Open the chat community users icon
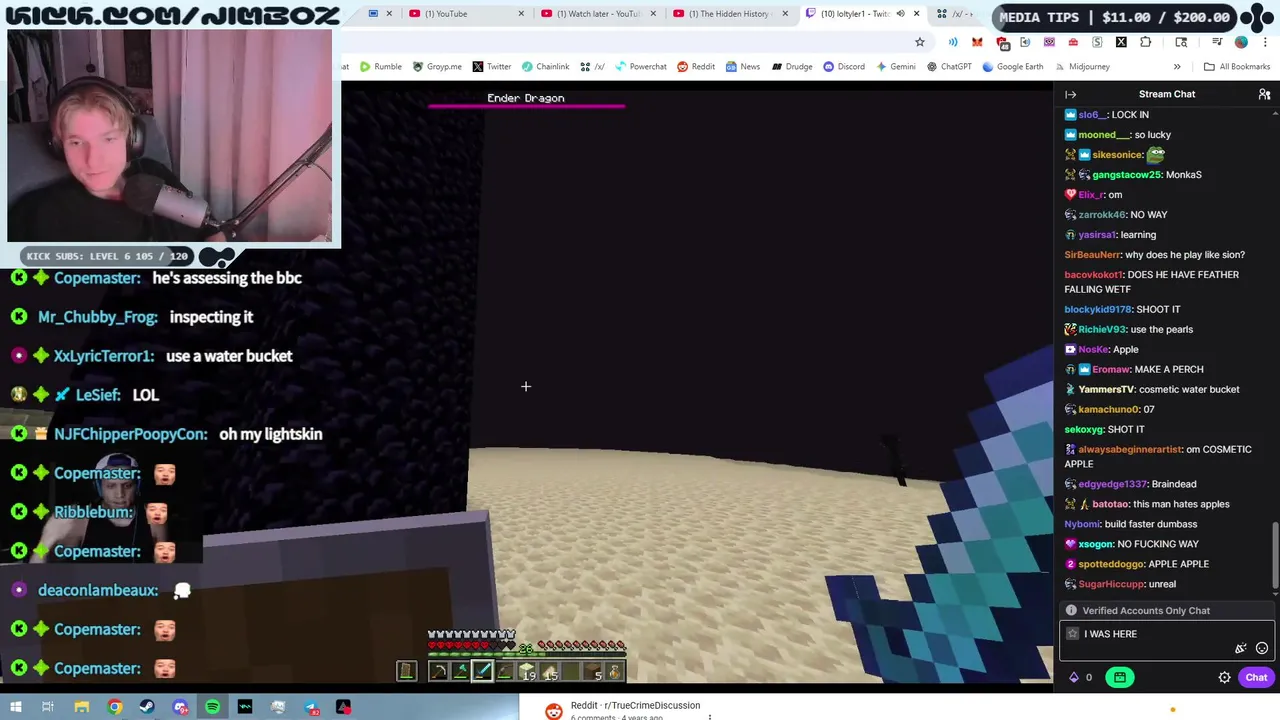 (1264, 94)
